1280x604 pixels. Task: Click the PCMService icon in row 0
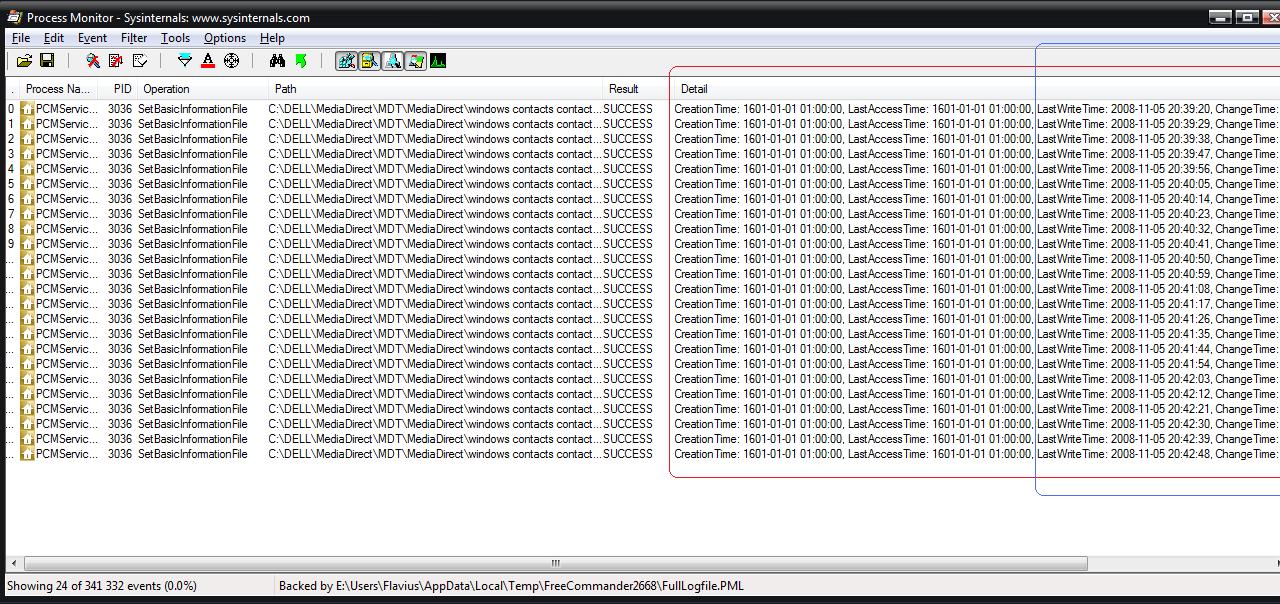(x=28, y=109)
